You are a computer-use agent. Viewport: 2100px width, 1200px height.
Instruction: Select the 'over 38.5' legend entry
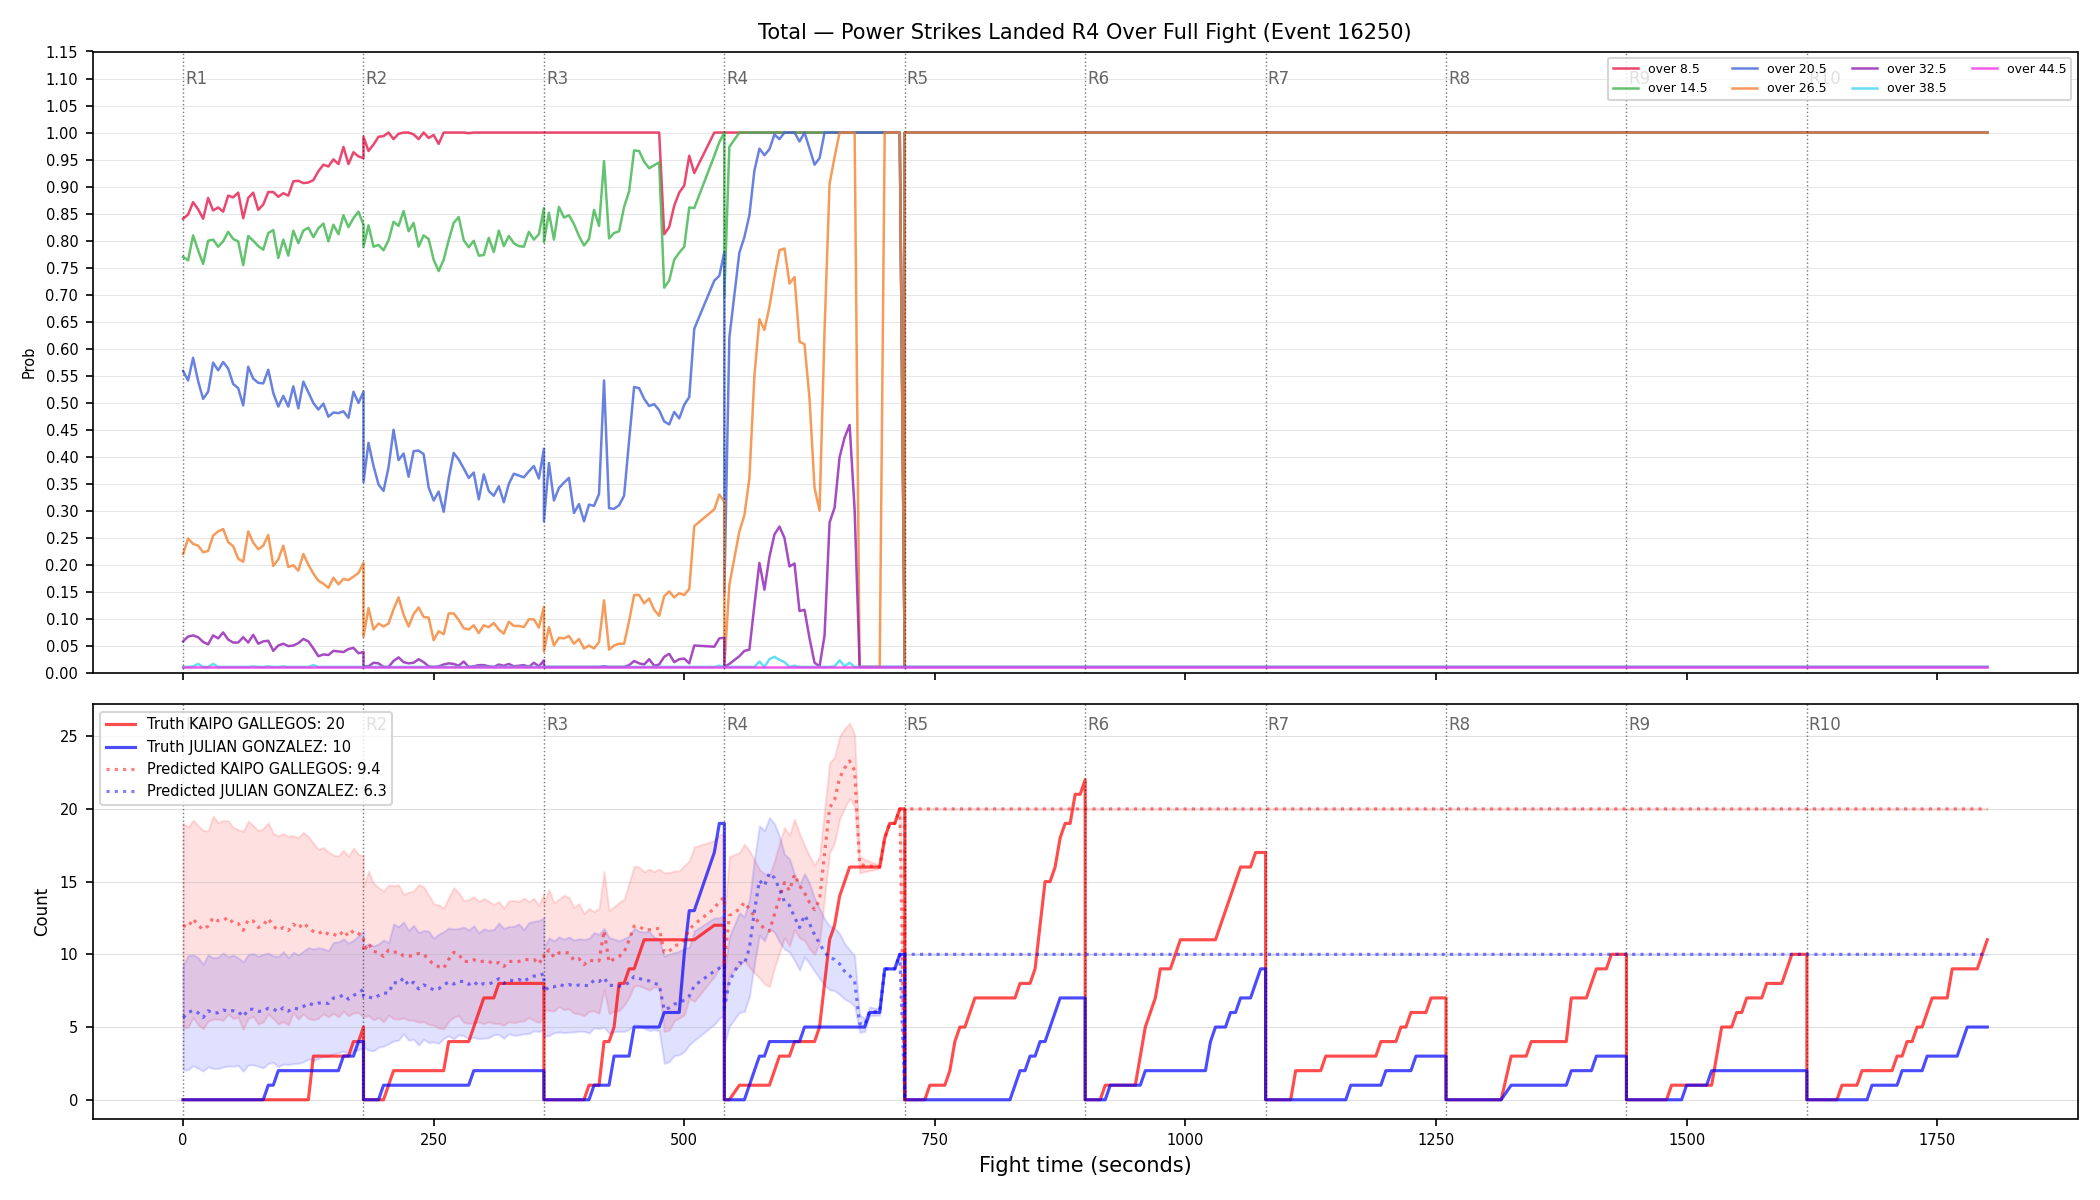1899,88
